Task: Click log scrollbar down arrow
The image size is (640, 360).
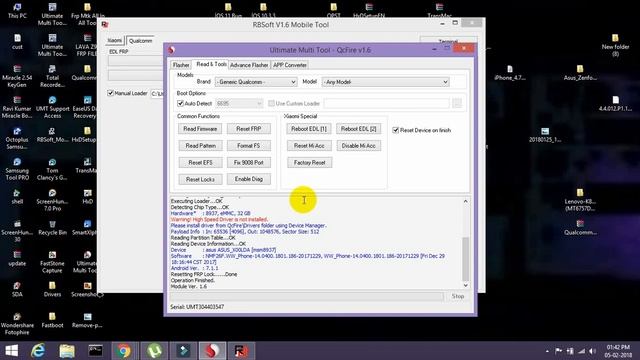Action: tap(465, 286)
